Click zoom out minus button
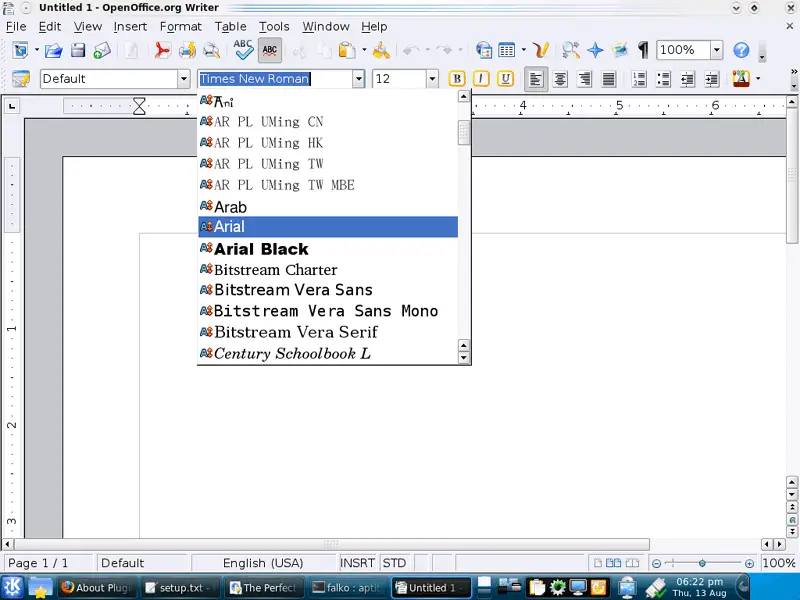The height and width of the screenshot is (600, 800). (x=657, y=563)
